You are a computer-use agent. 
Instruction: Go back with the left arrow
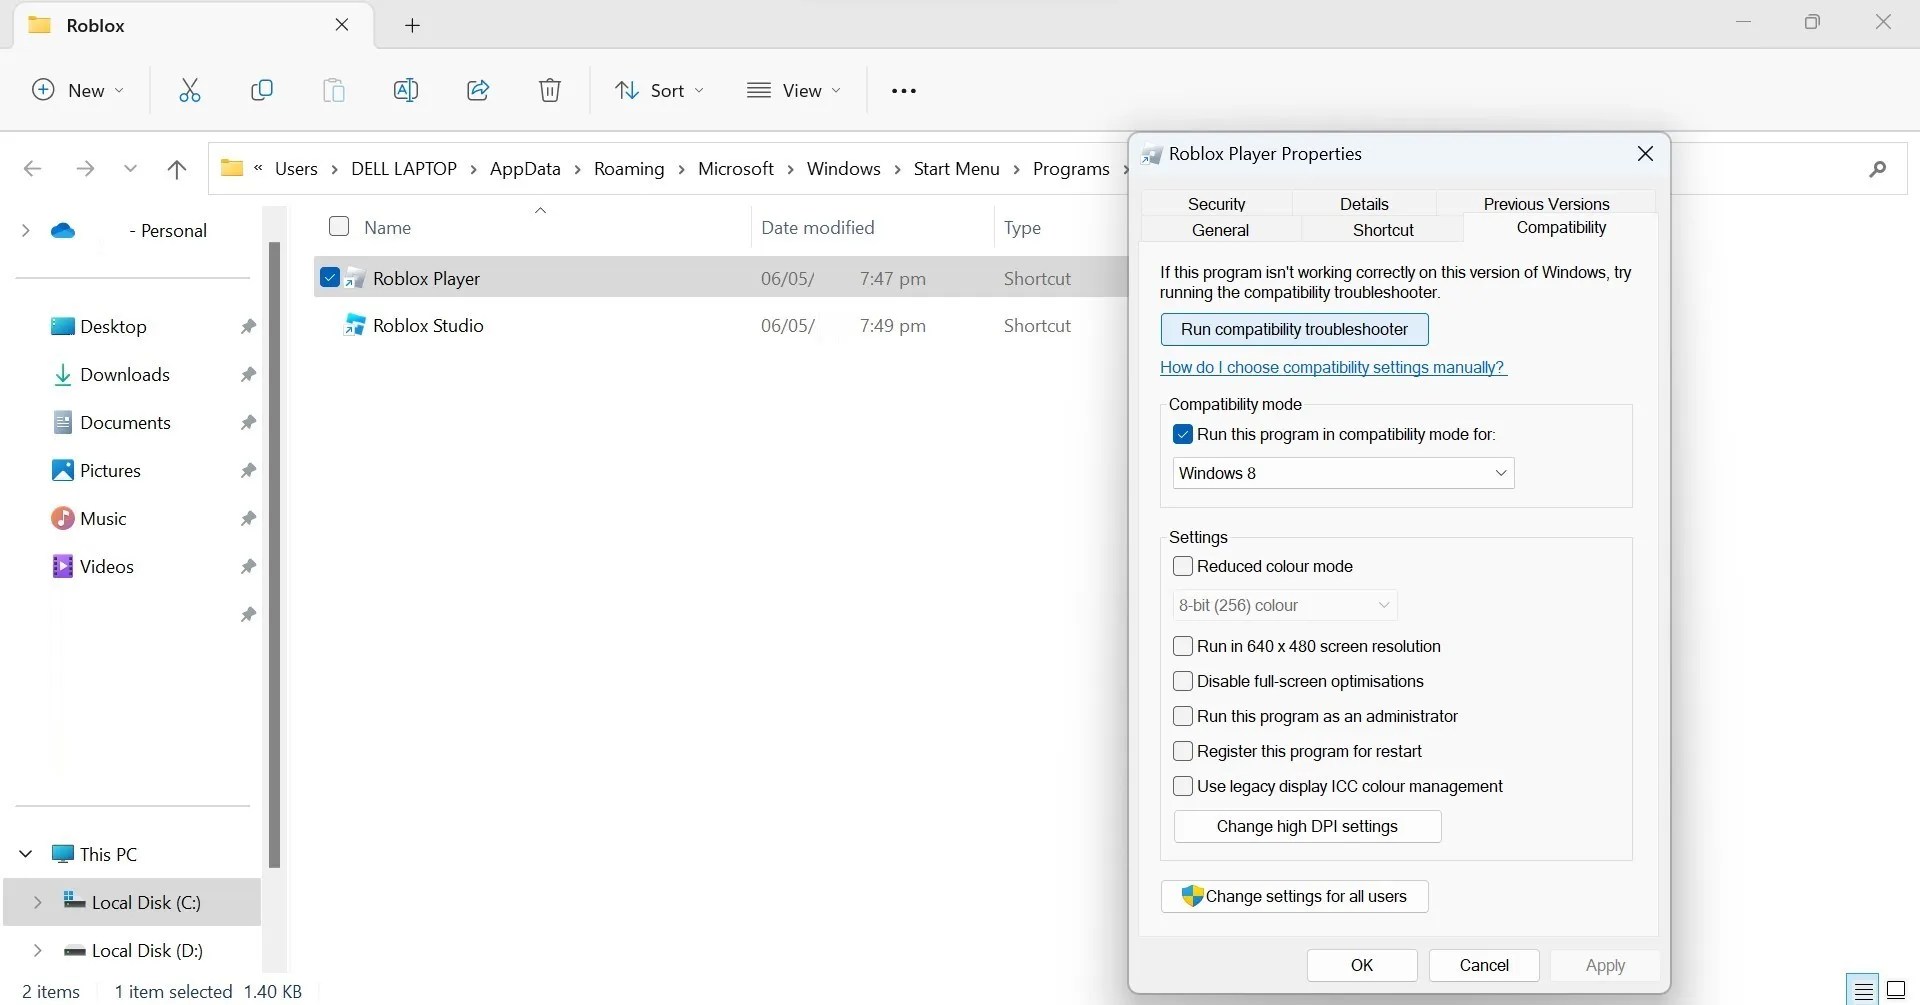[33, 169]
